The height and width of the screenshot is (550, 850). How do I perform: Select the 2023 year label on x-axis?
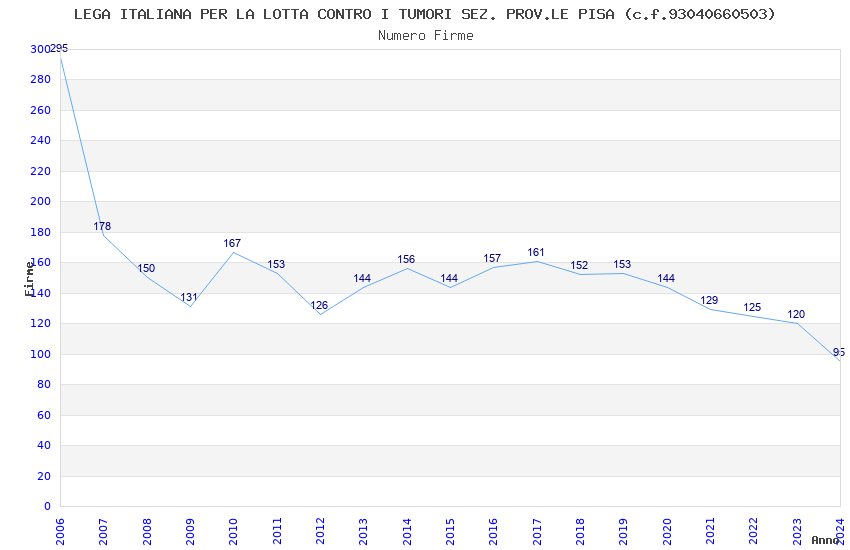tap(797, 531)
